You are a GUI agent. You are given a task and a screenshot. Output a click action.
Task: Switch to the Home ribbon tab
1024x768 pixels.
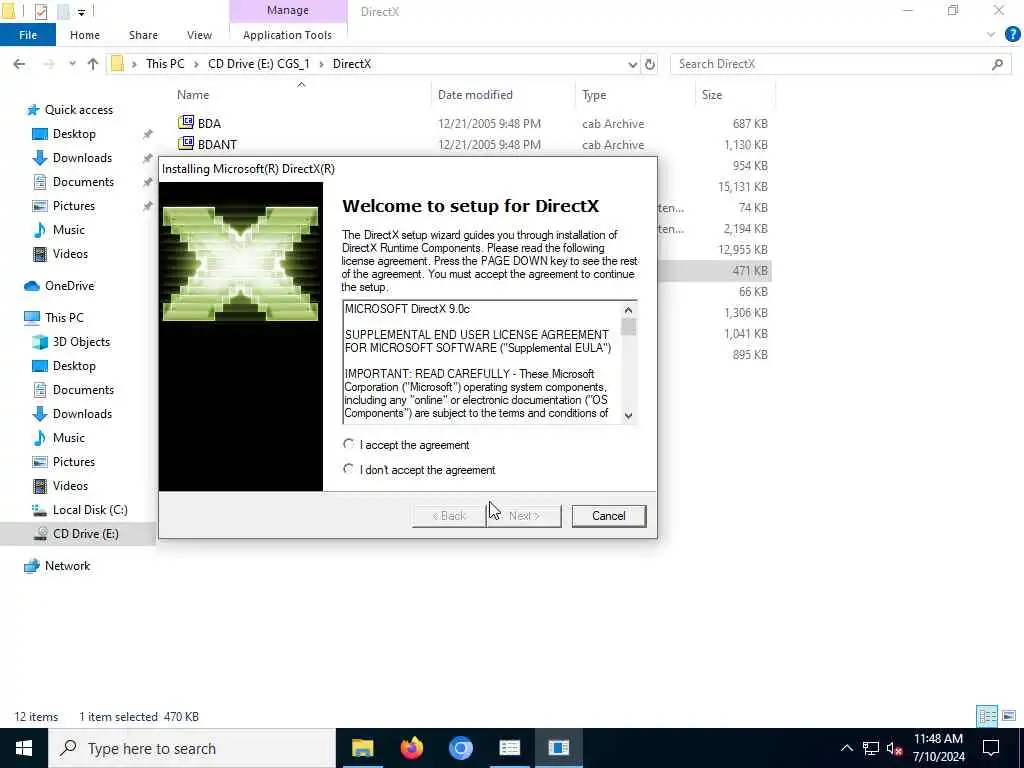pyautogui.click(x=85, y=35)
